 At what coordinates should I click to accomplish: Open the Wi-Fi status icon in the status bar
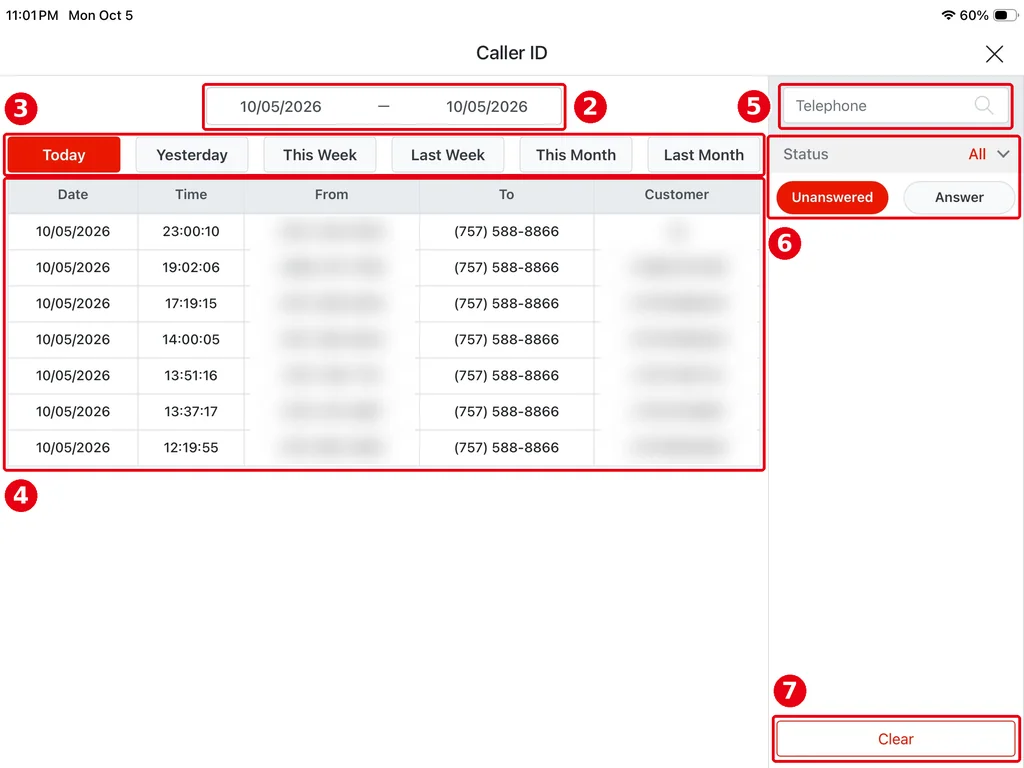(948, 15)
